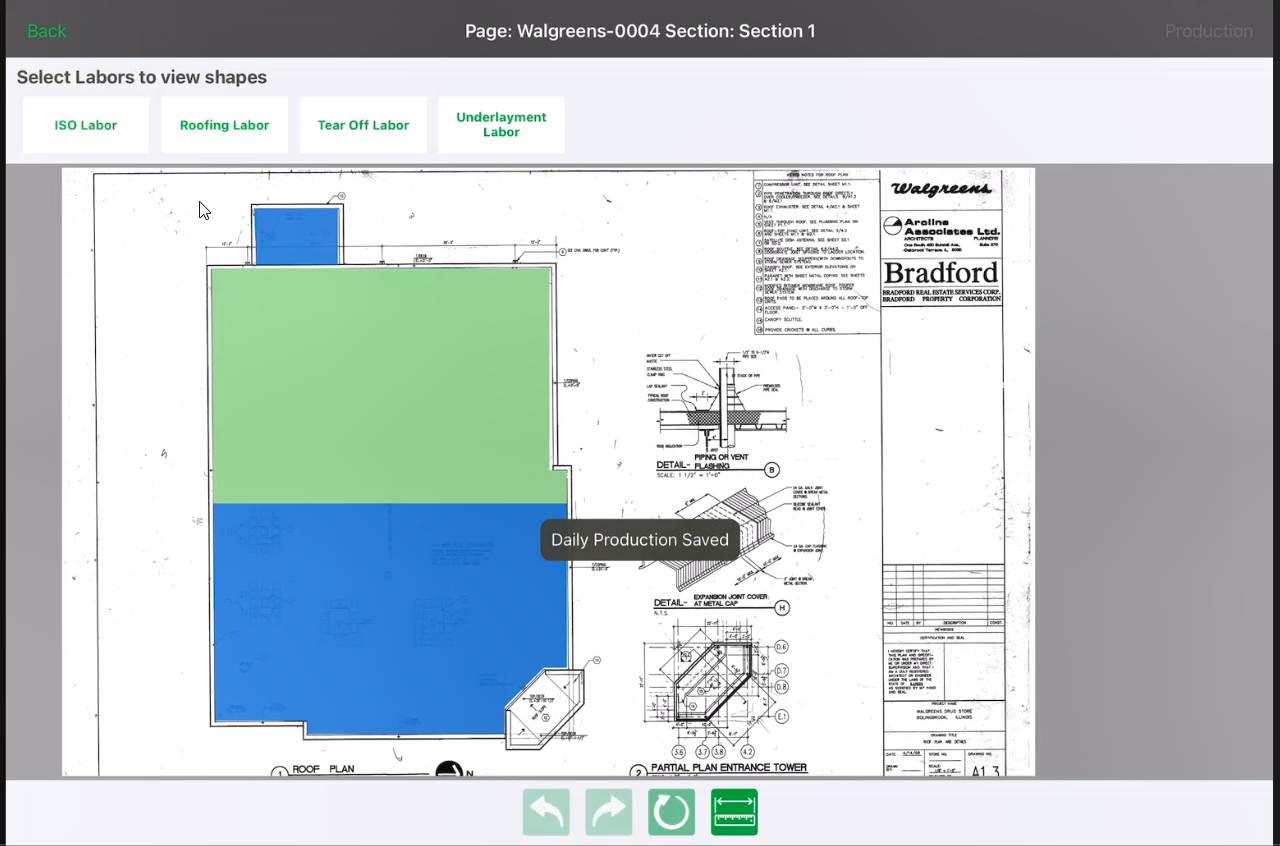Click the PIPING OR VENT FLASHING detail label
This screenshot has width=1280, height=846.
click(x=722, y=462)
